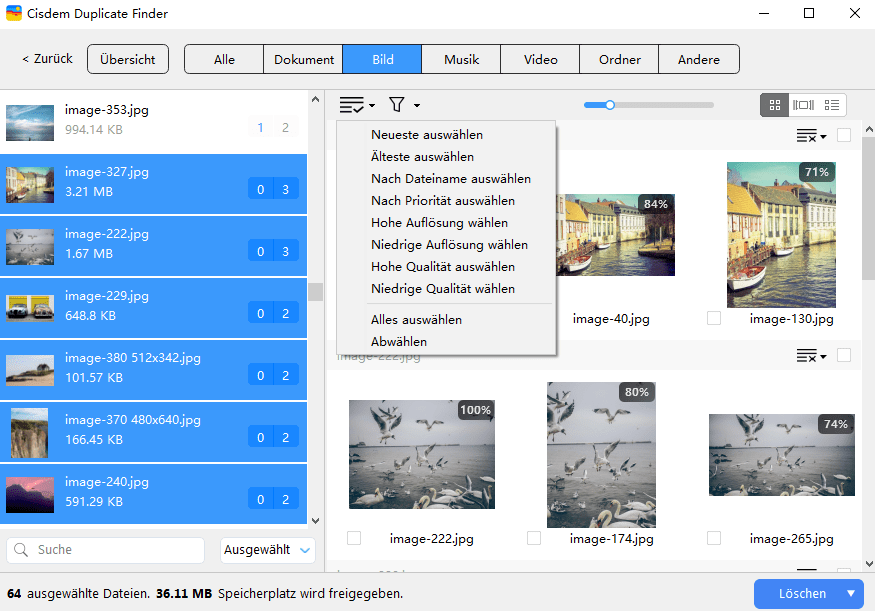
Task: Switch to list detail view
Action: (x=831, y=105)
